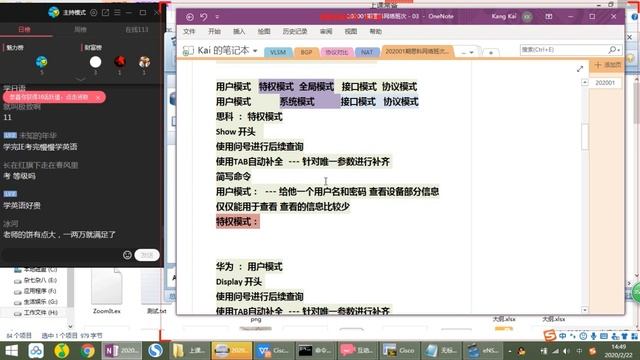Click the 发送 send button
Screen dimensions: 640x360
coord(147,255)
